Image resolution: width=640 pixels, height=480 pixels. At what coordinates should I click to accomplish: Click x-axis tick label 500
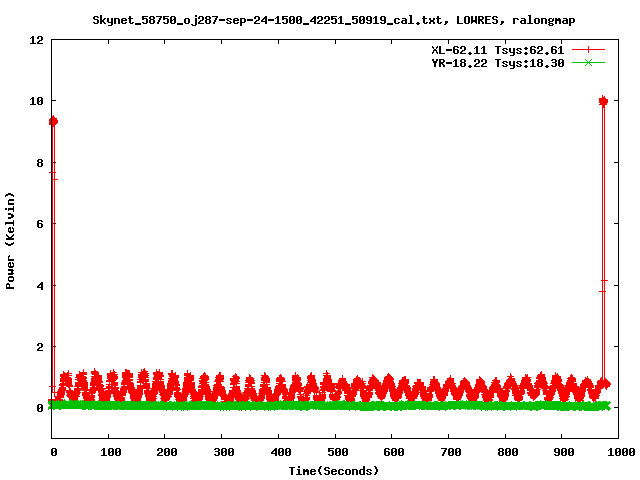338,452
